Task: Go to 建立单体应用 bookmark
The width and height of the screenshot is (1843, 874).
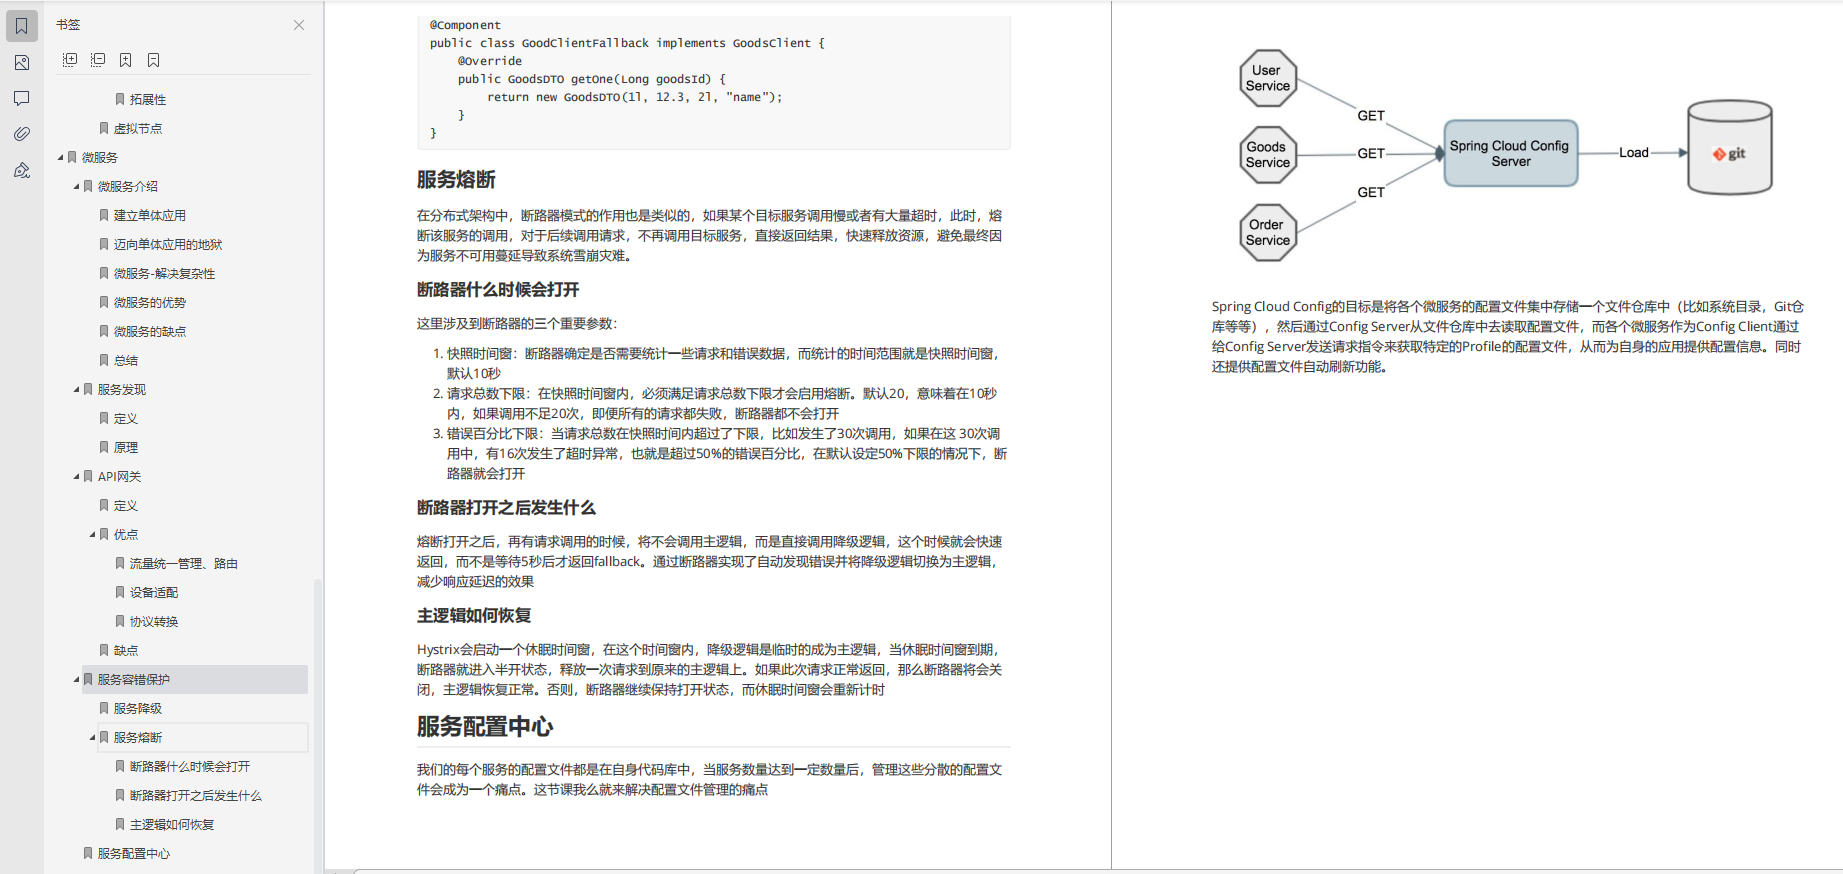Action: pos(150,215)
